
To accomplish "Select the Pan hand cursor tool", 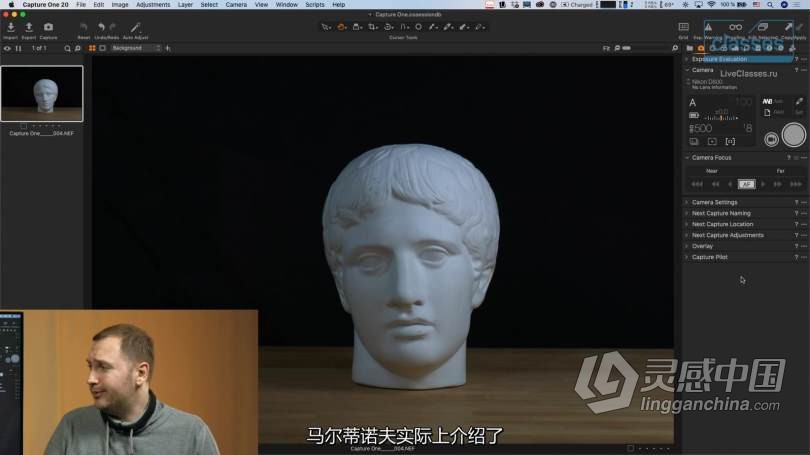I will click(341, 27).
